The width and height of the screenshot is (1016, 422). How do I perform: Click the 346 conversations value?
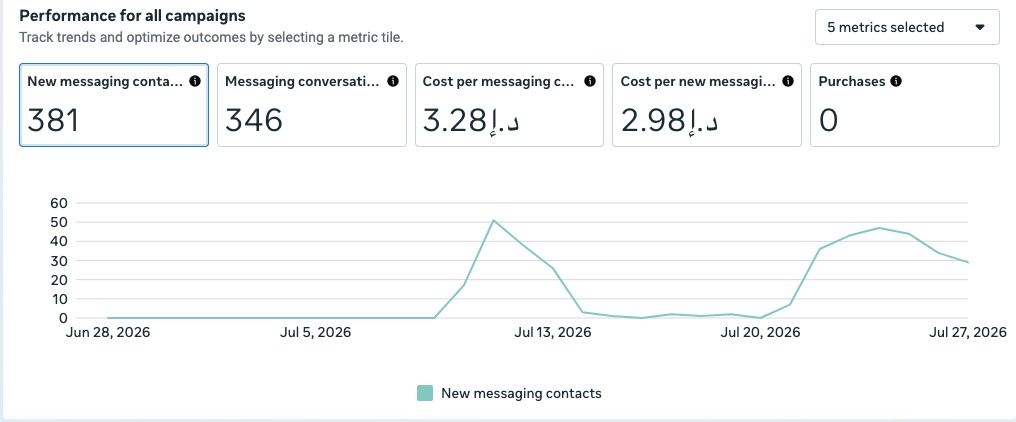pyautogui.click(x=253, y=121)
